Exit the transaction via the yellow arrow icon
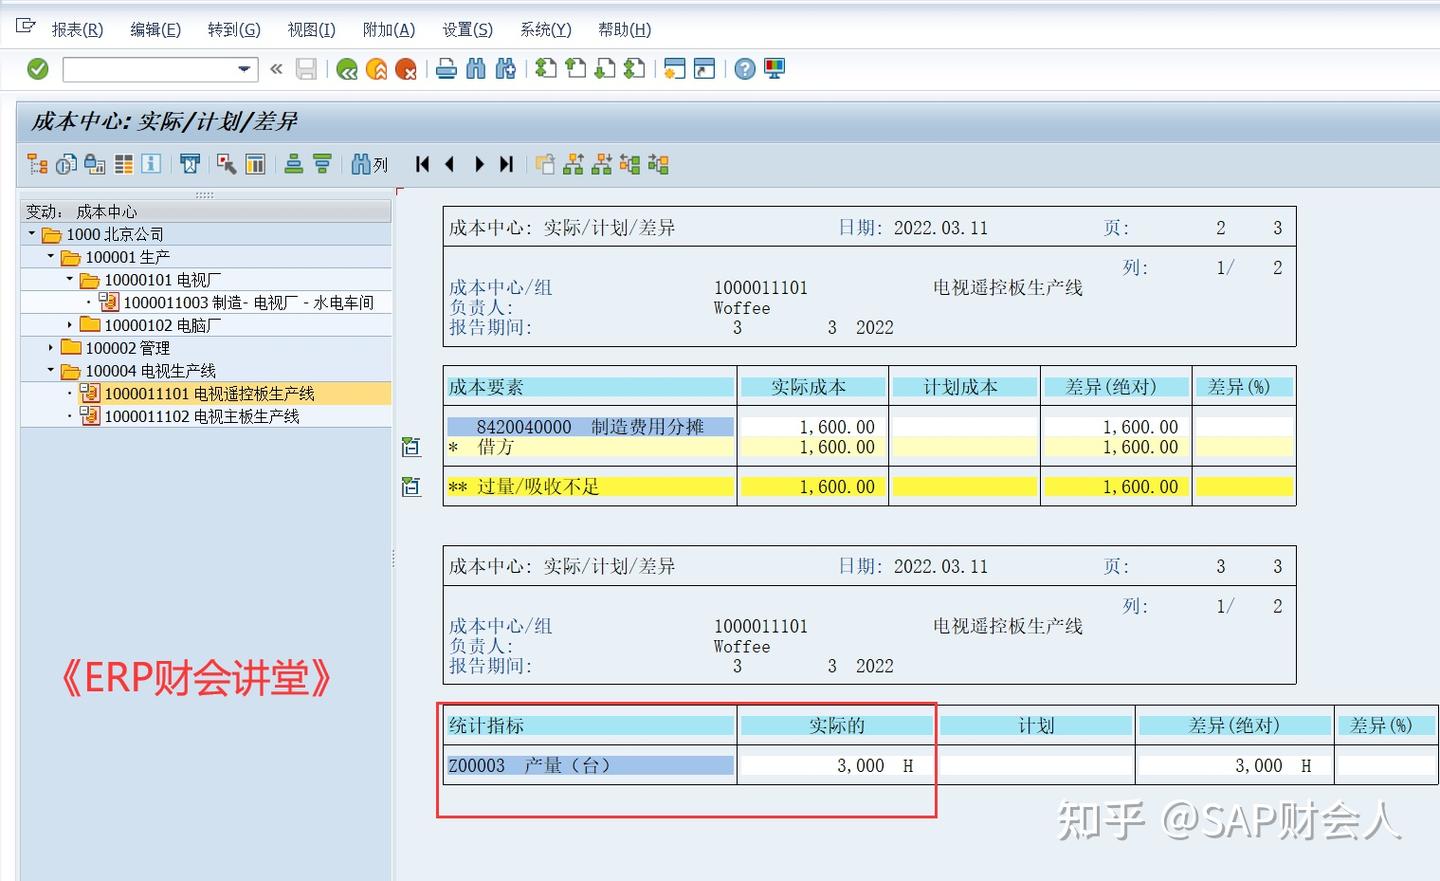This screenshot has width=1440, height=881. (377, 68)
